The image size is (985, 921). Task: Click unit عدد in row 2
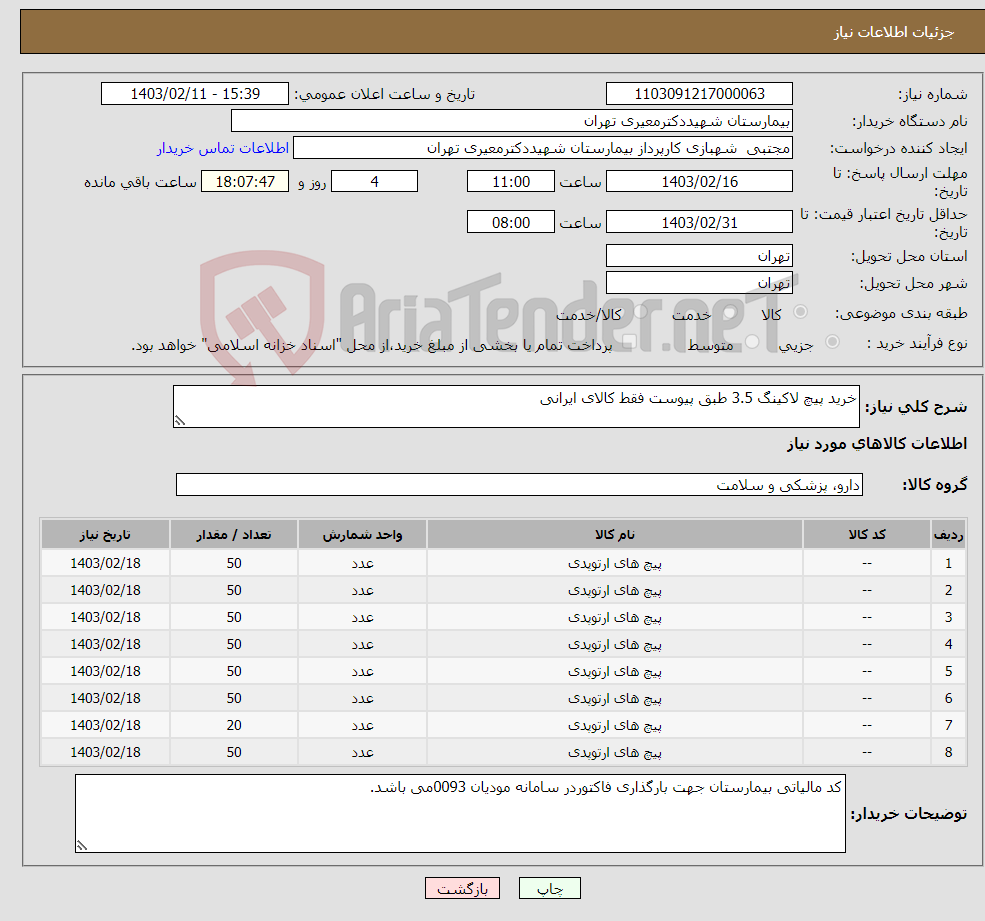362,591
